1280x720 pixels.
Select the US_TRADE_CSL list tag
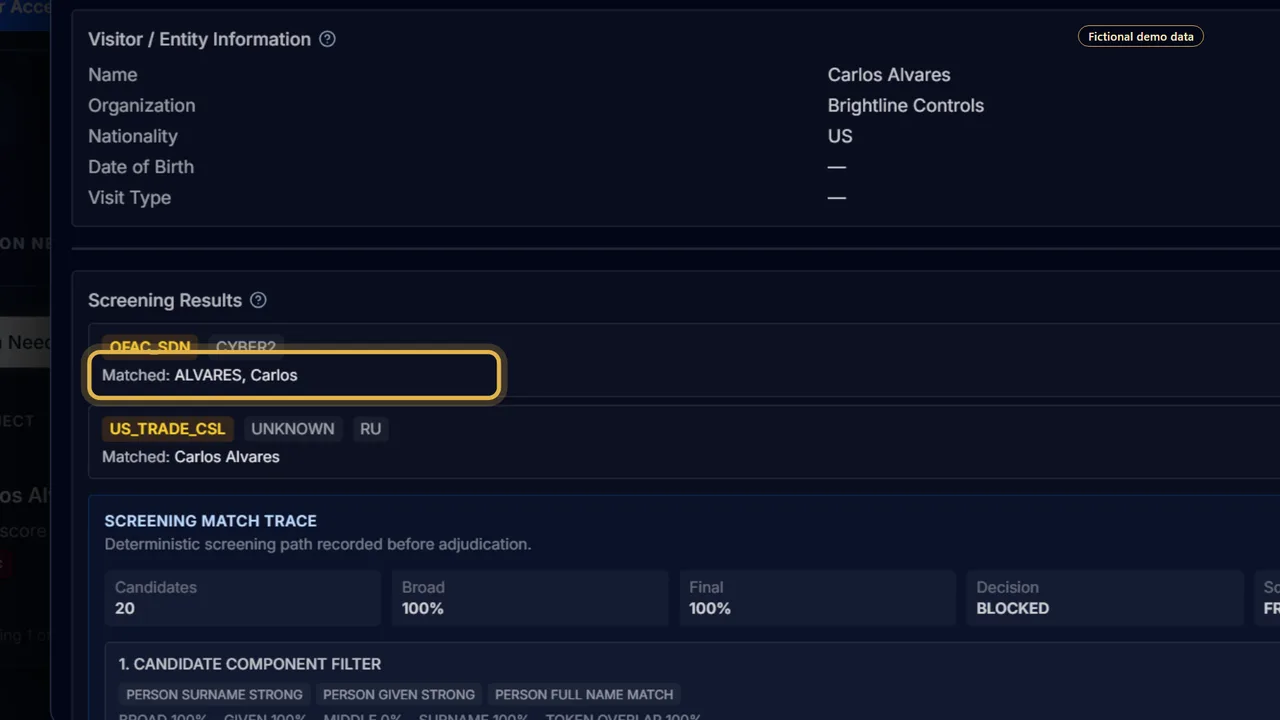click(x=167, y=429)
